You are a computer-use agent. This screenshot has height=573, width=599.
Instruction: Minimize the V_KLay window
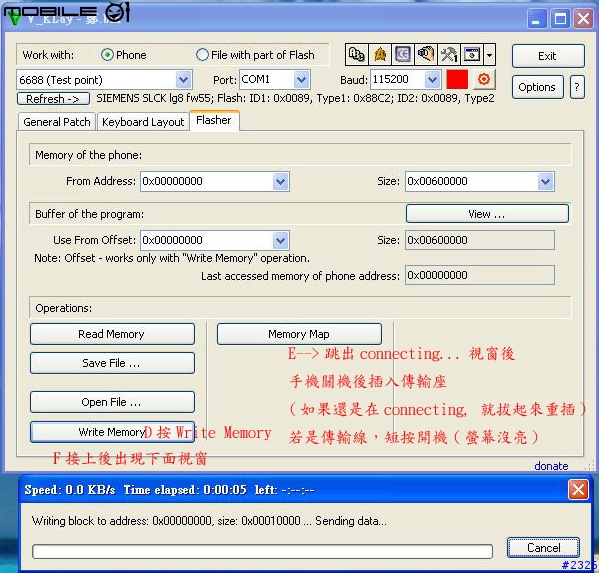click(x=536, y=18)
